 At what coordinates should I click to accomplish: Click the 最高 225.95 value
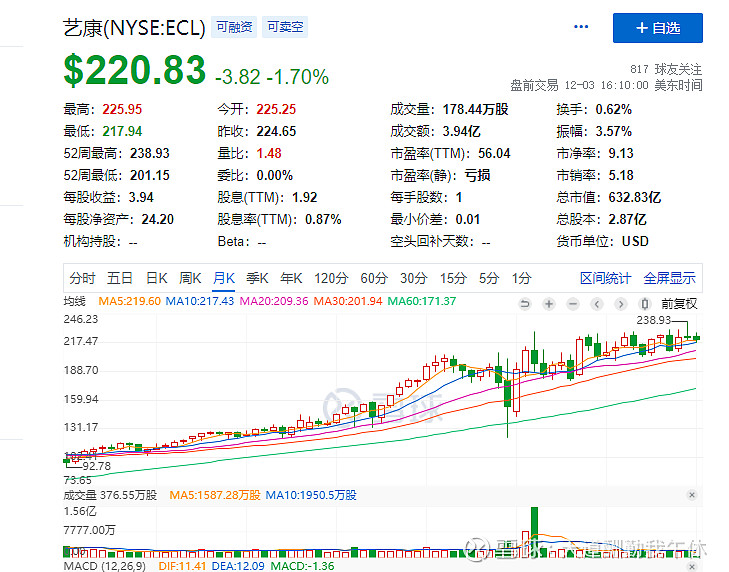tap(122, 109)
